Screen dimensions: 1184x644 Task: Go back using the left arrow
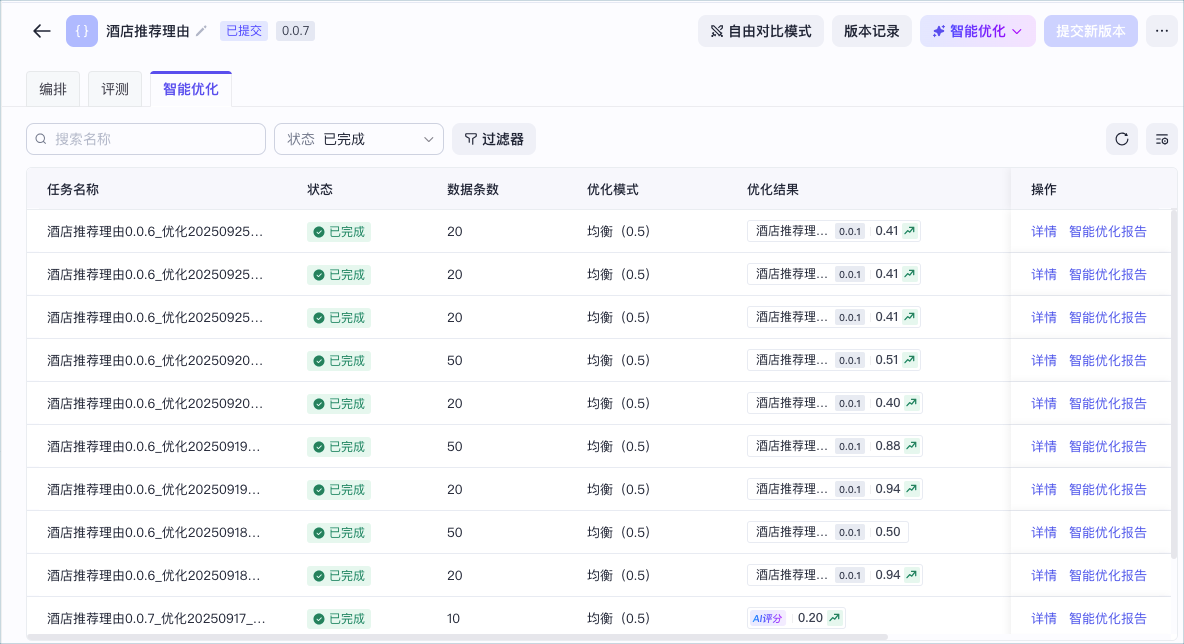tap(42, 31)
